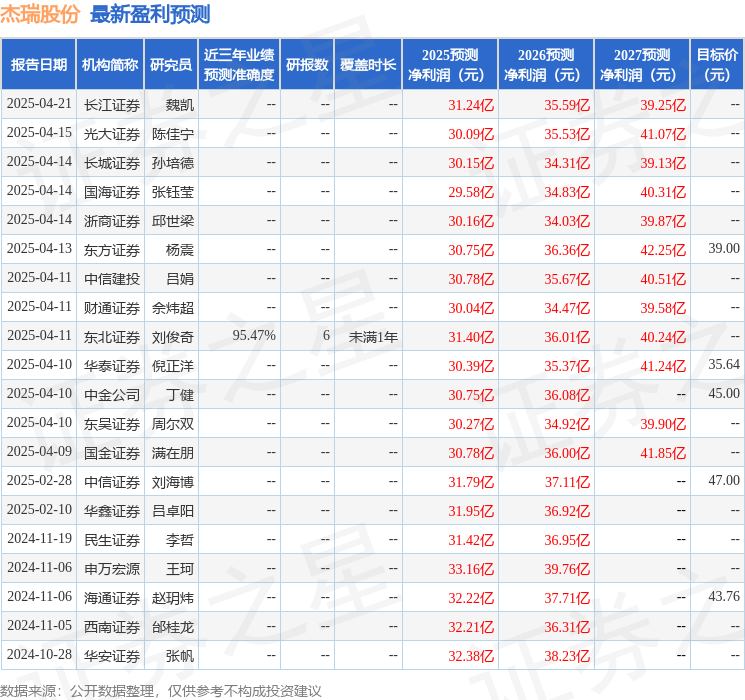Image resolution: width=745 pixels, height=700 pixels.
Task: Click the 研究员 column header
Action: [x=171, y=65]
